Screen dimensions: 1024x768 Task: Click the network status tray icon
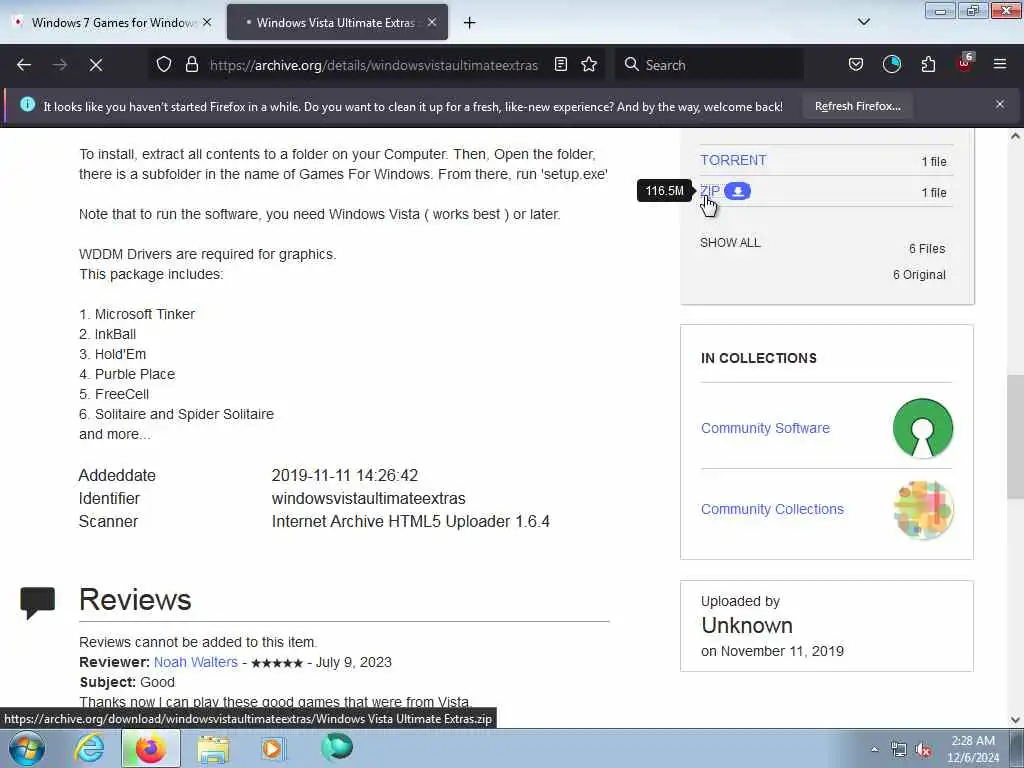click(x=899, y=749)
